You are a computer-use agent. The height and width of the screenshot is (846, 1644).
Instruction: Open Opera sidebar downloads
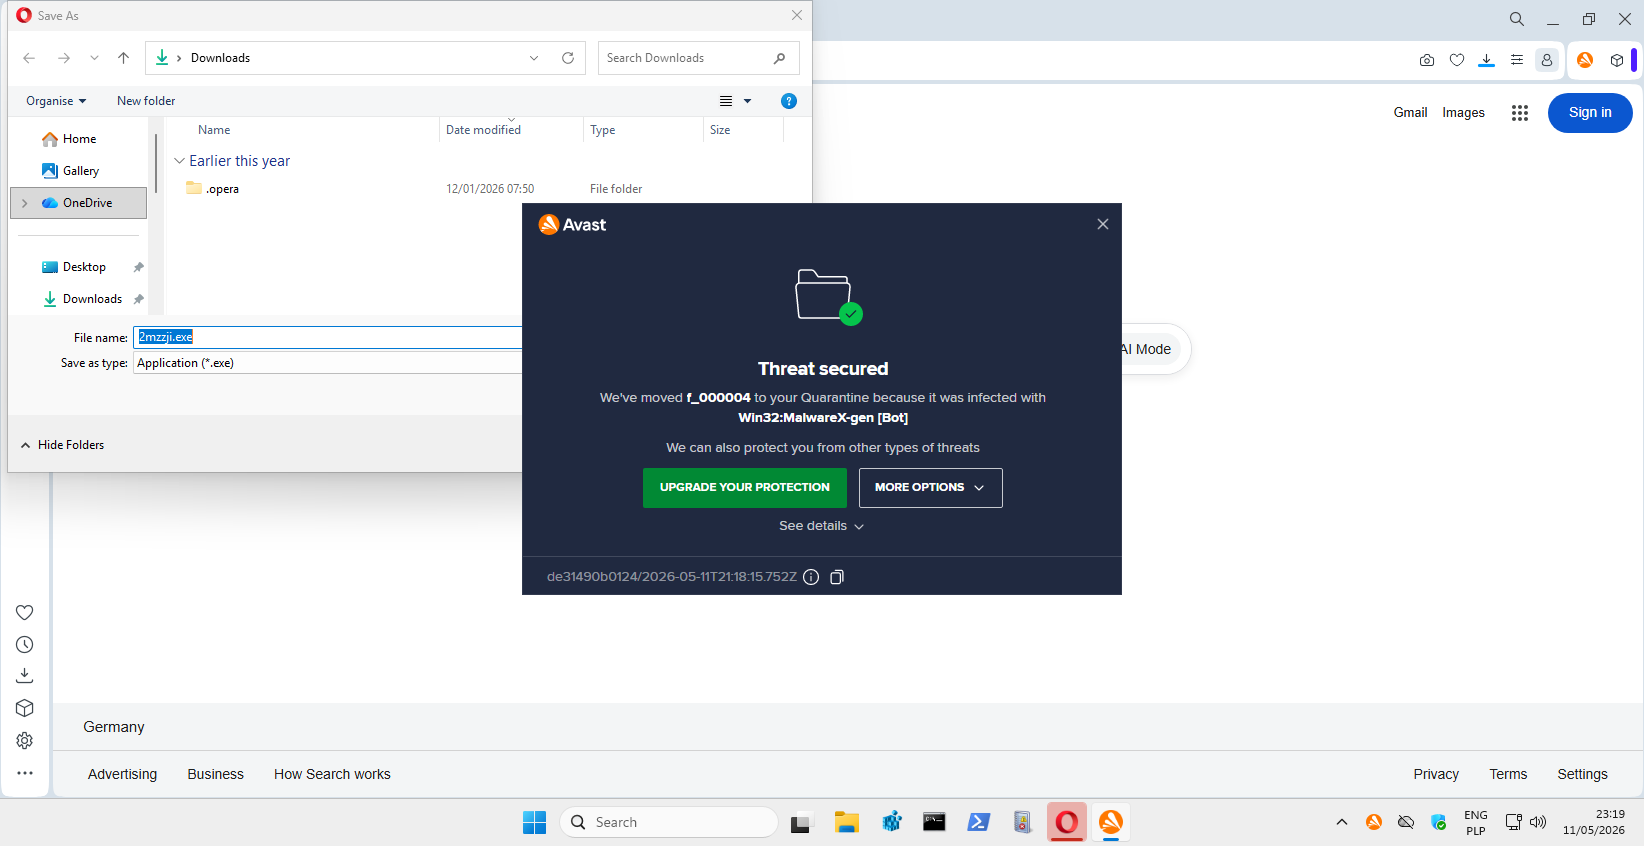[x=25, y=677]
